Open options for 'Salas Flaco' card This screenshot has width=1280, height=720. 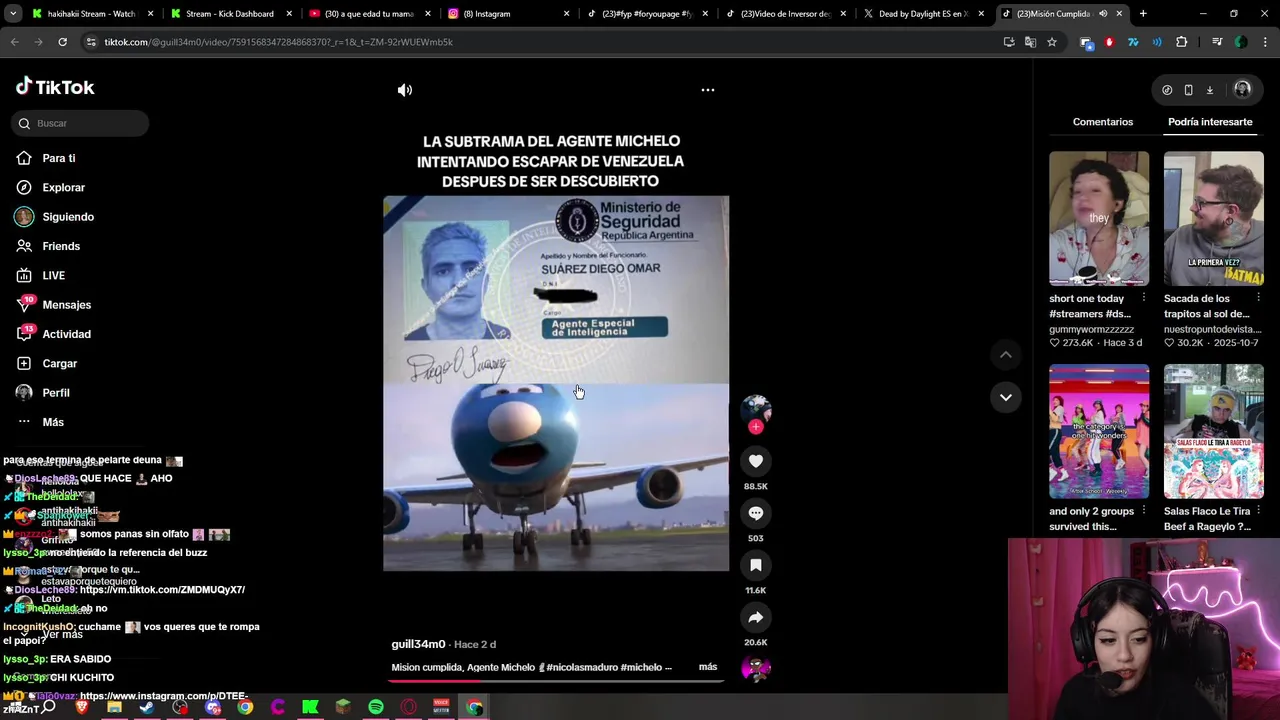1258,511
